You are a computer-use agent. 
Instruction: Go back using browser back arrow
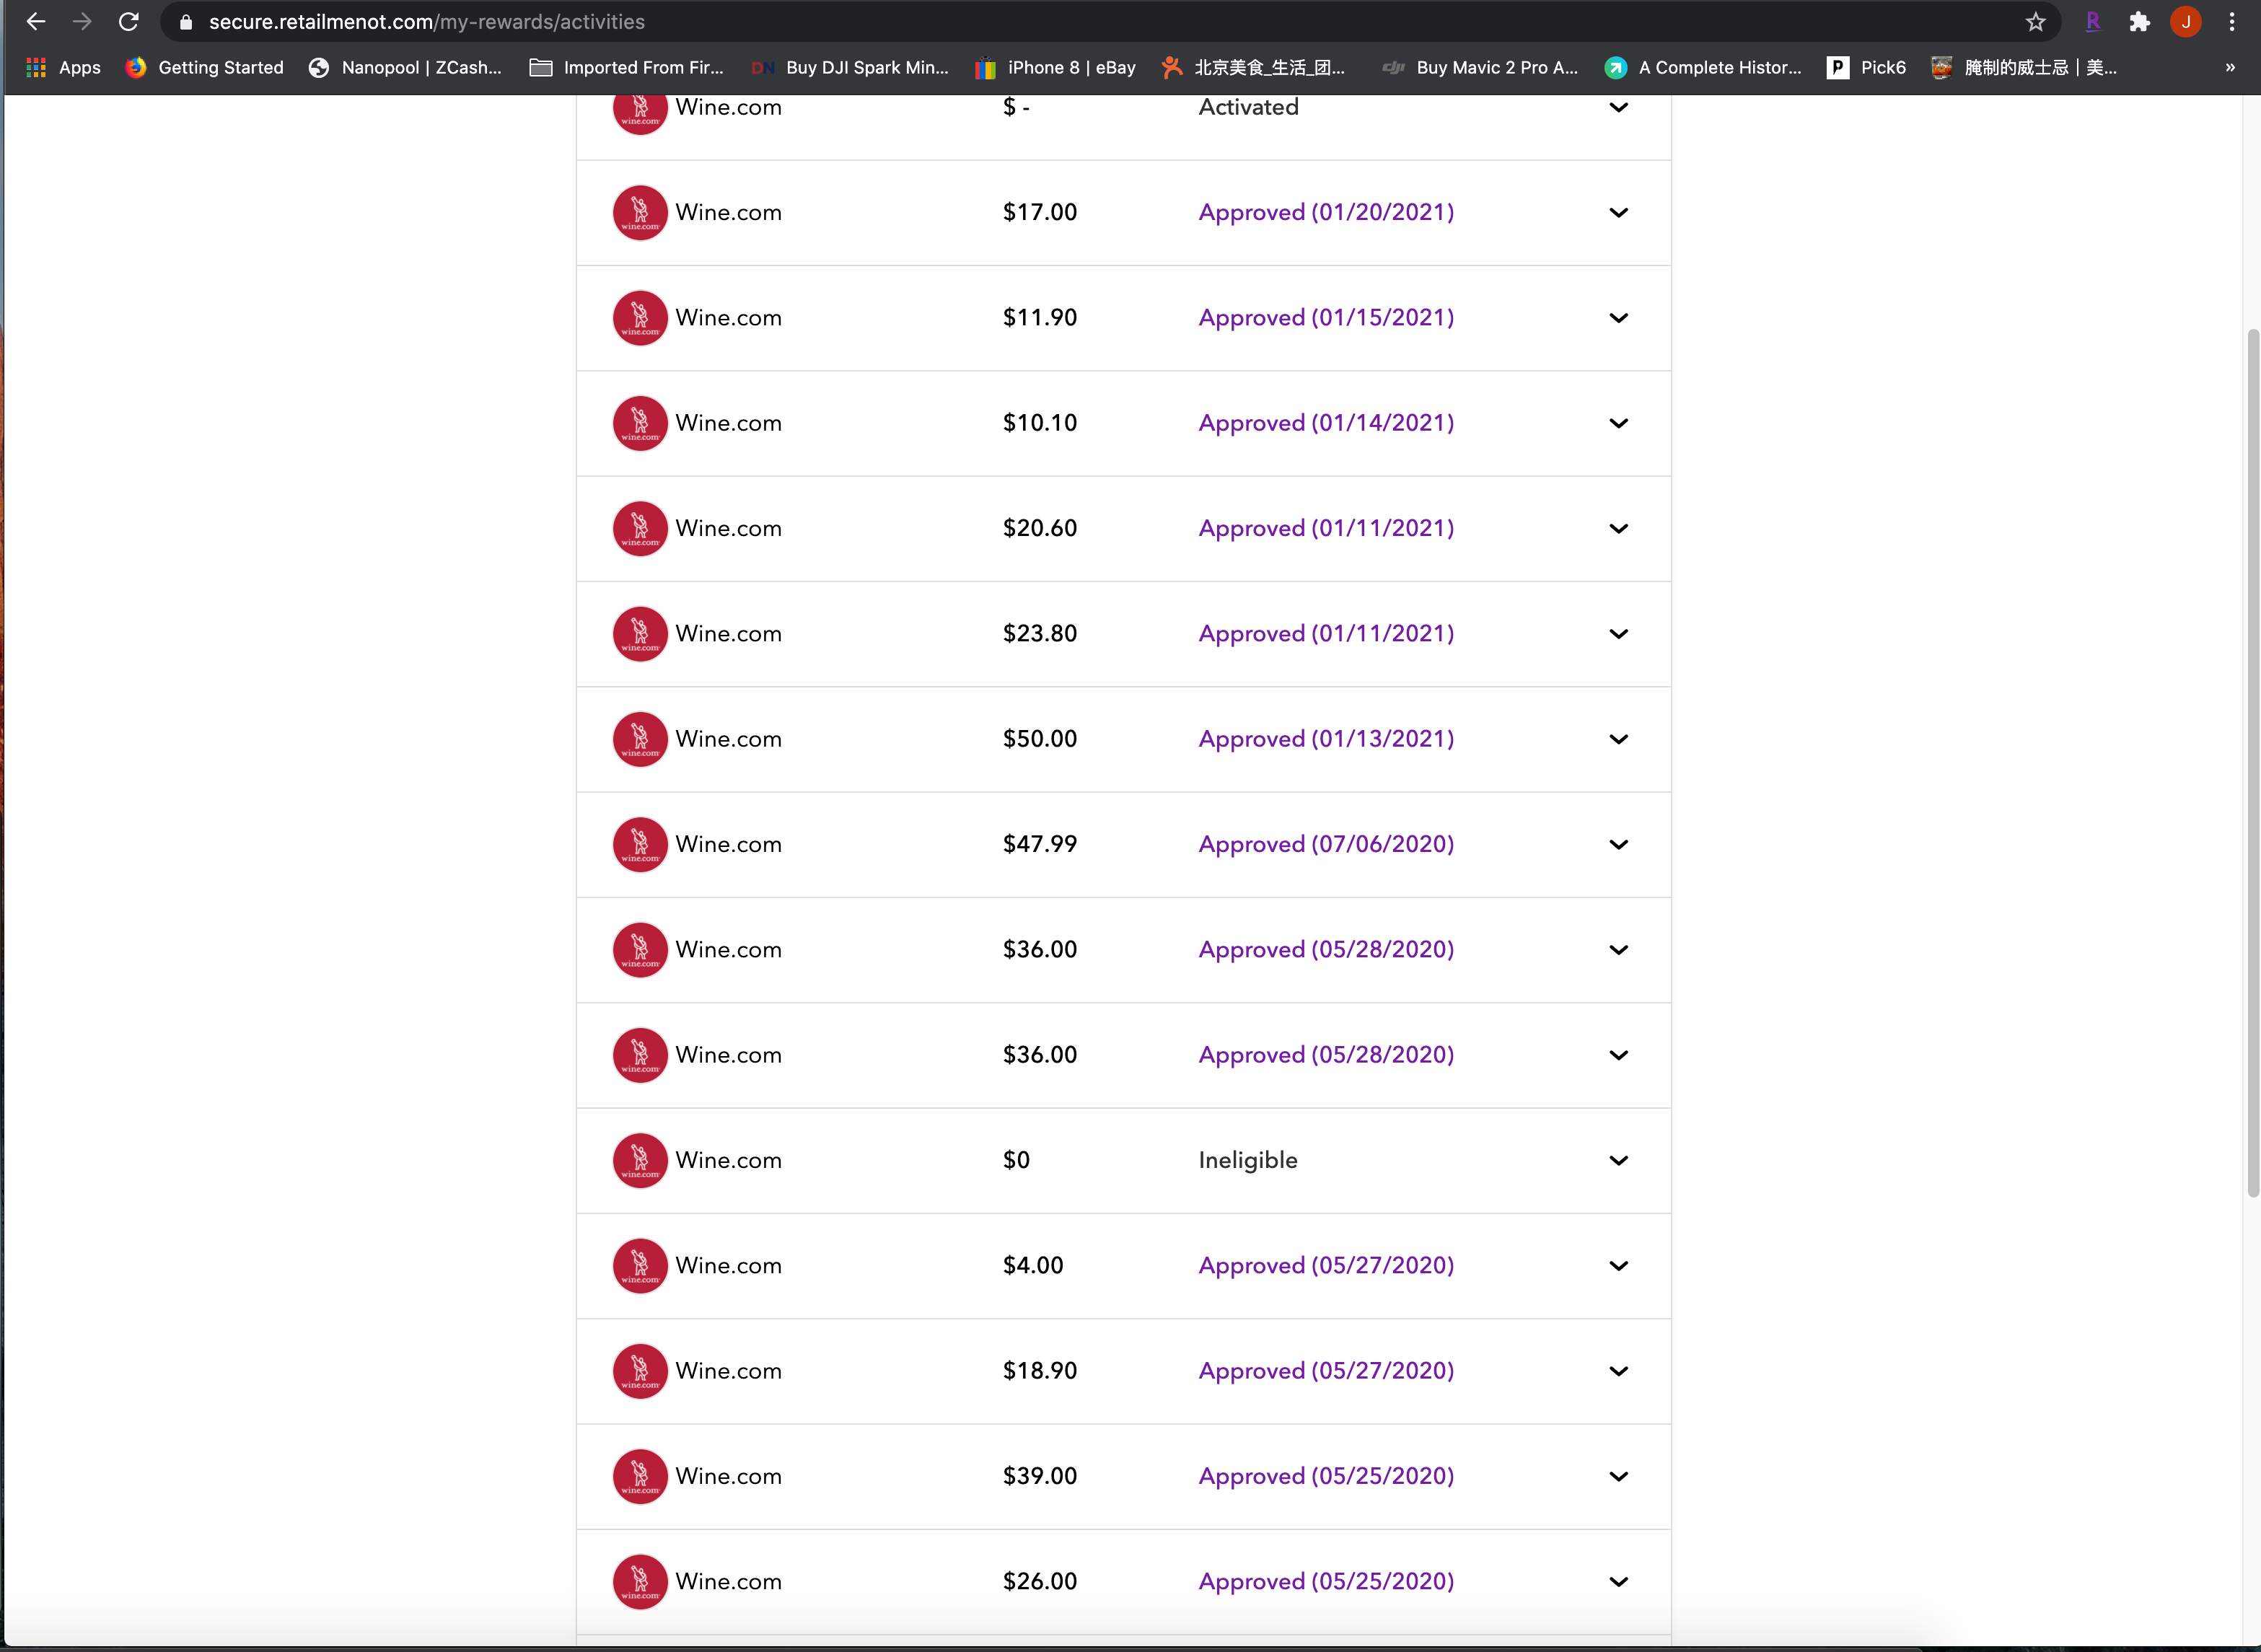click(x=36, y=22)
